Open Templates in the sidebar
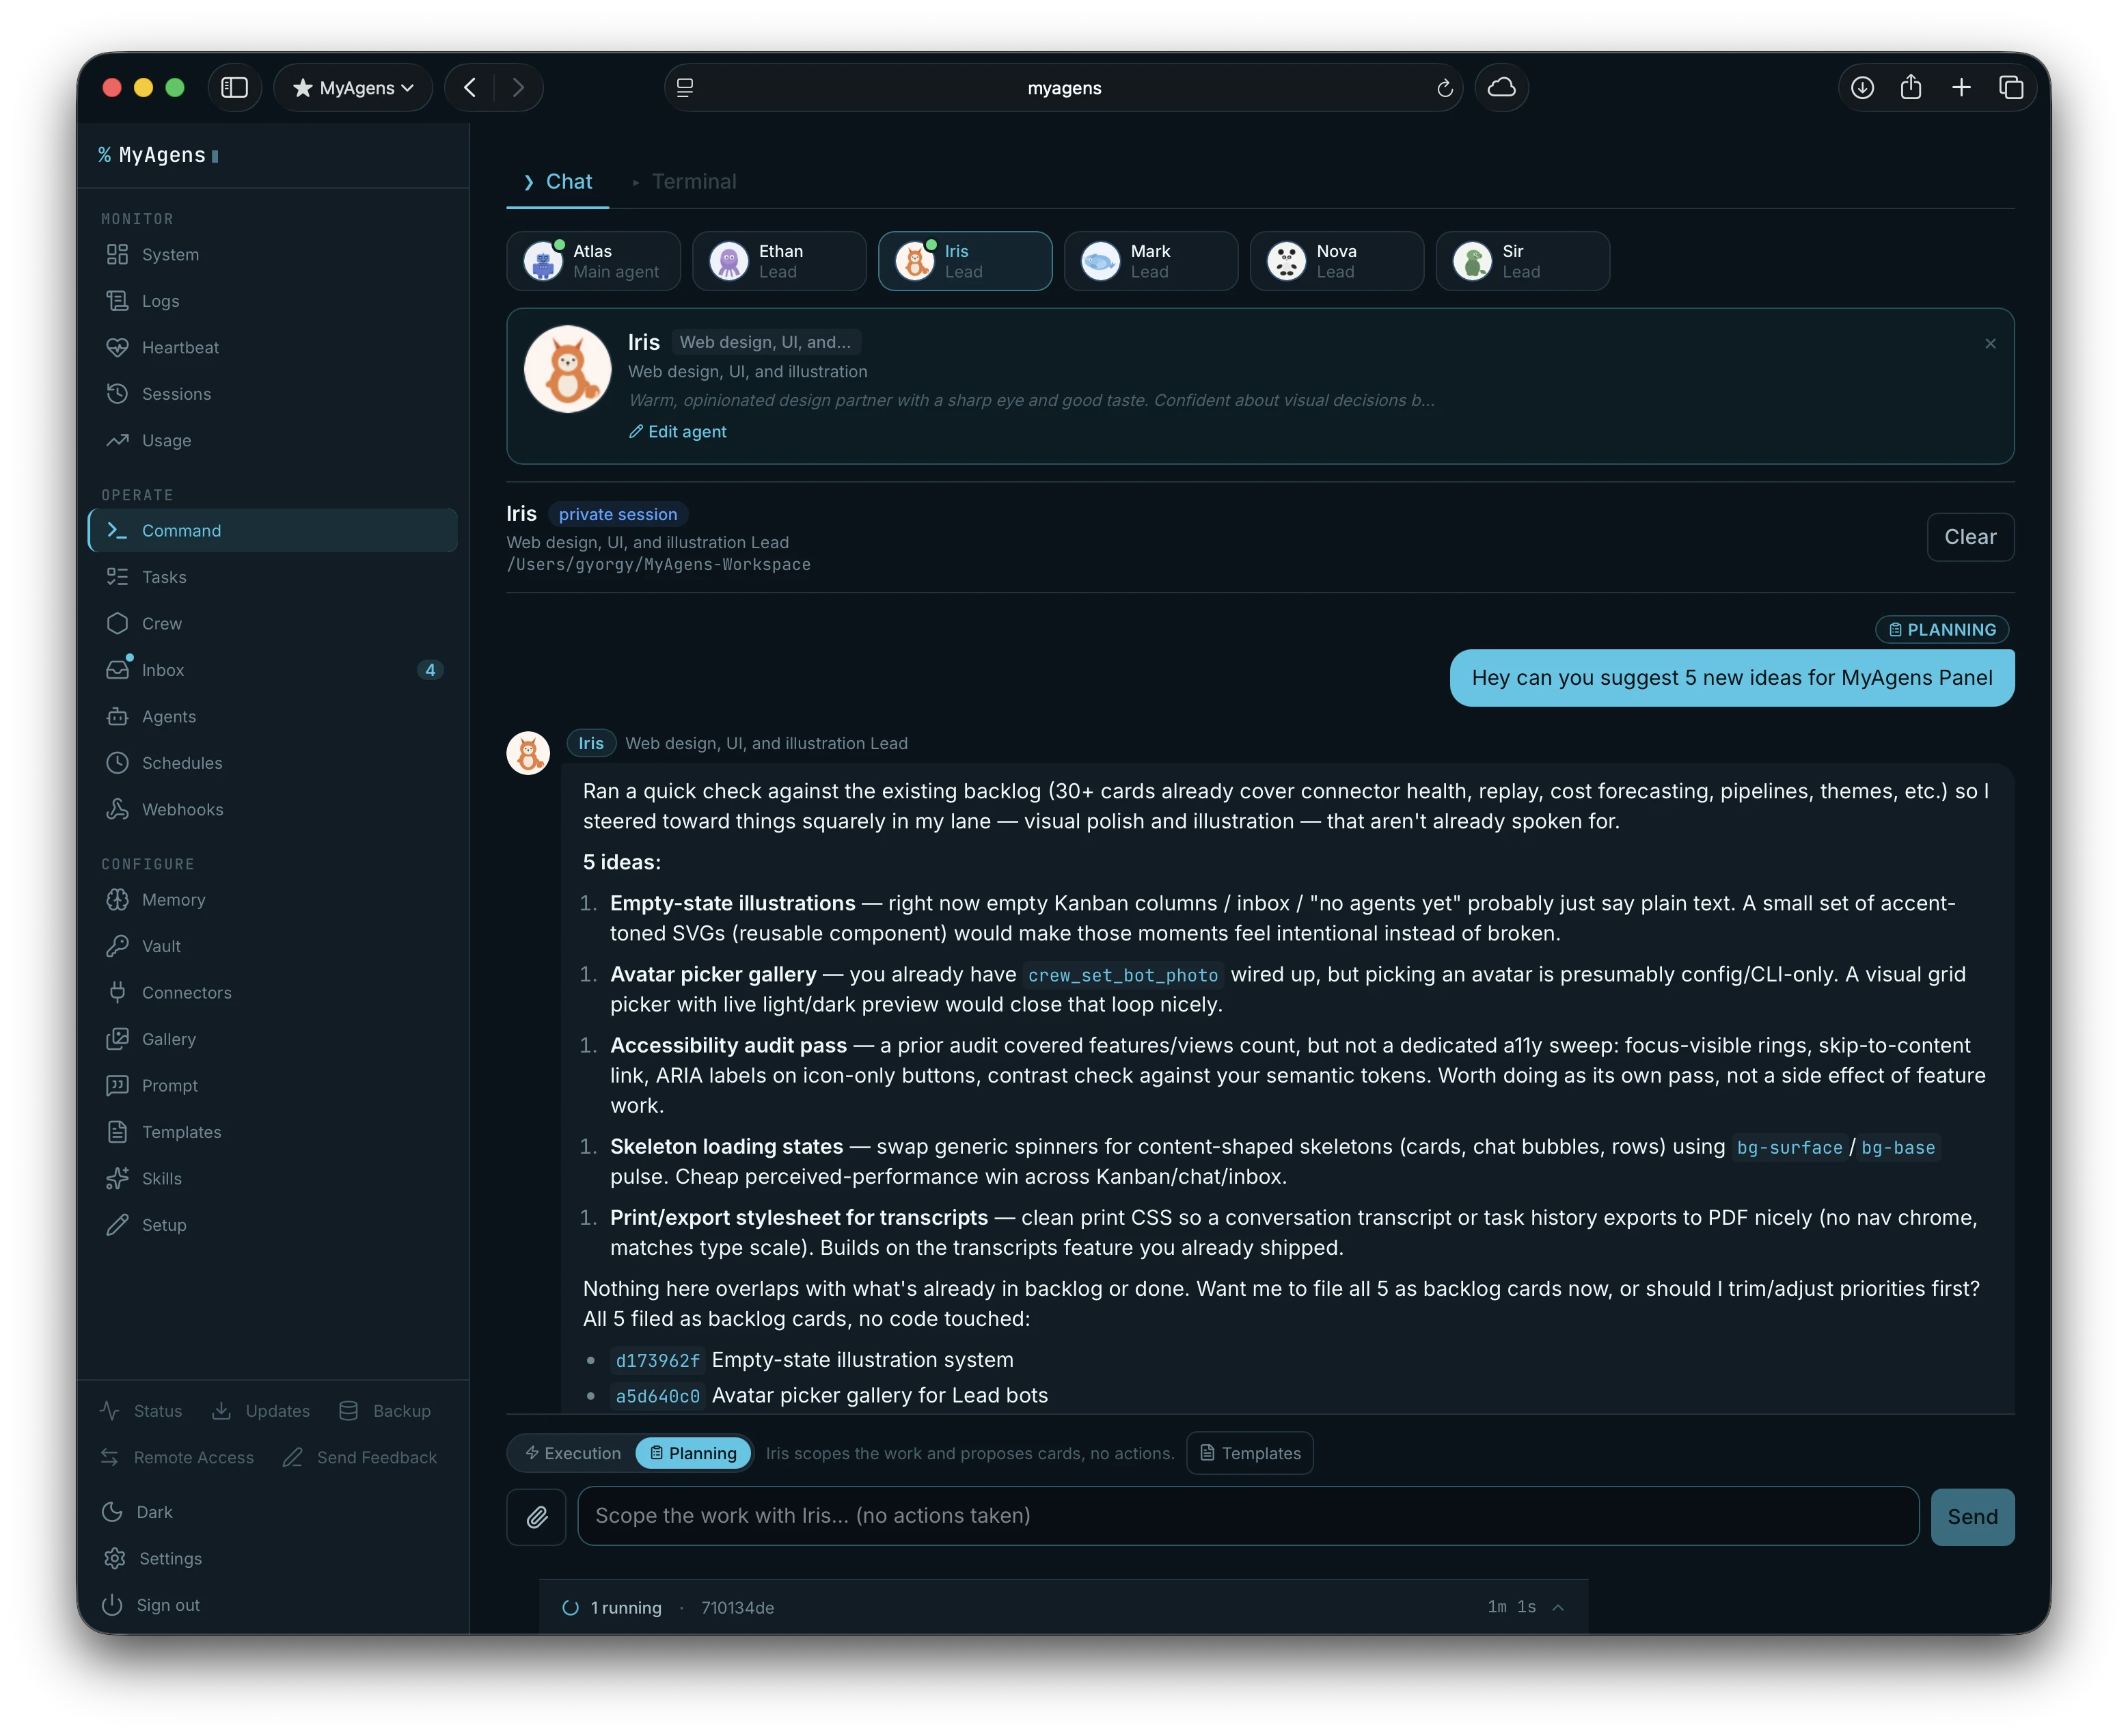Screen dimensions: 2128x1736 272,1132
